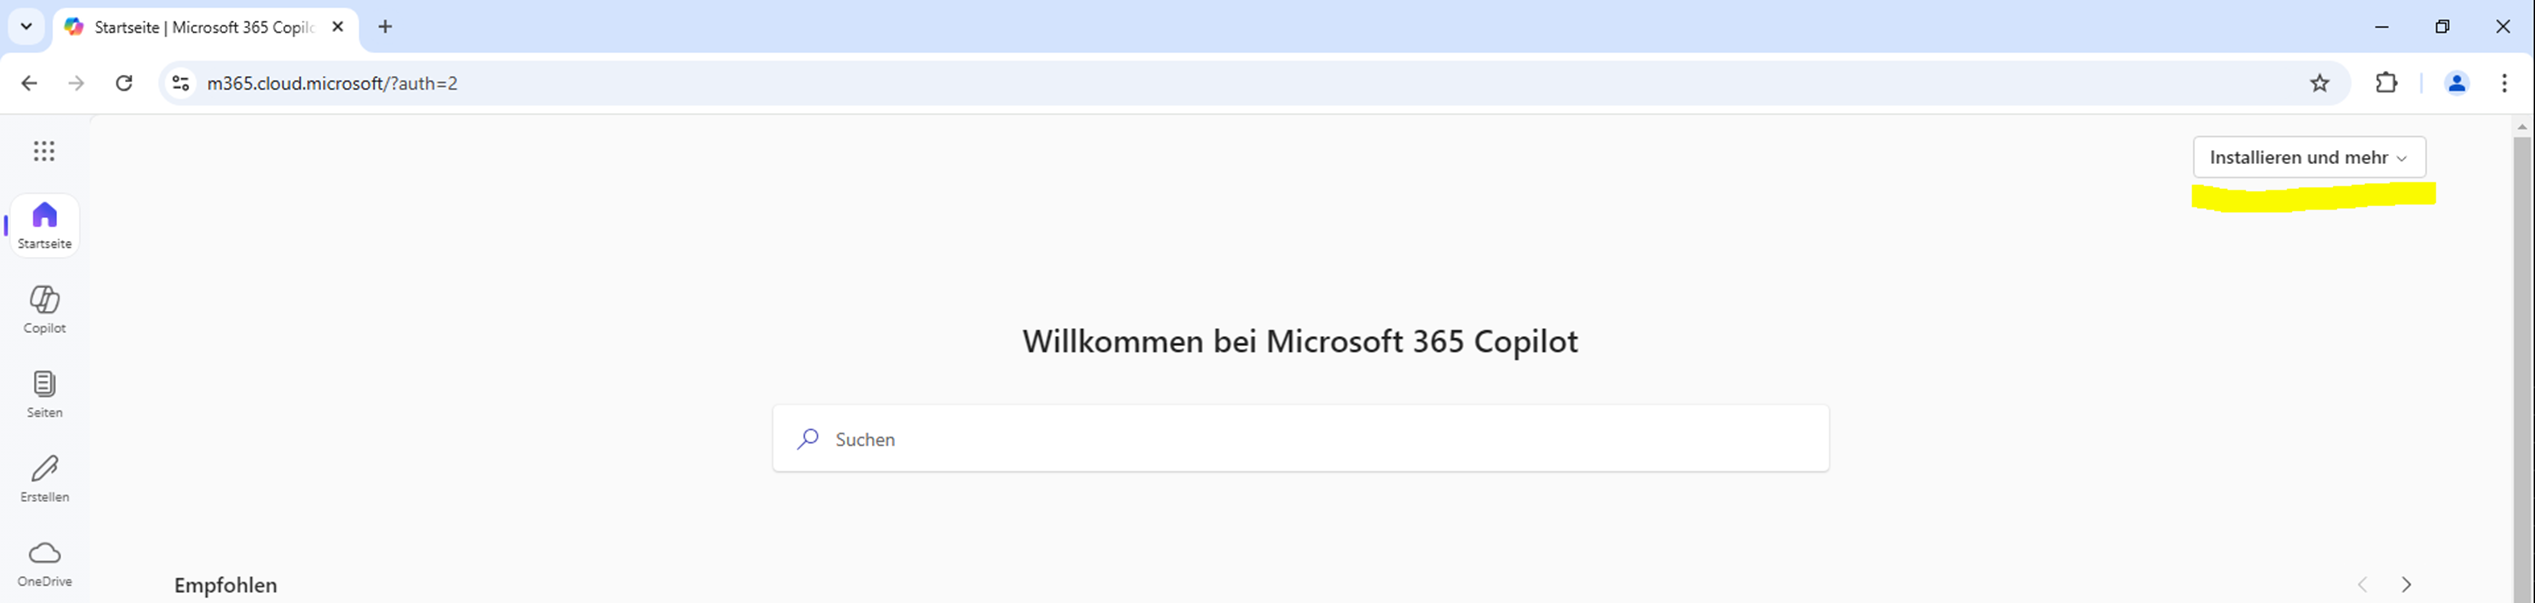Screen dimensions: 2535x603
Task: Click the Erstellen pencil icon
Action: point(44,469)
